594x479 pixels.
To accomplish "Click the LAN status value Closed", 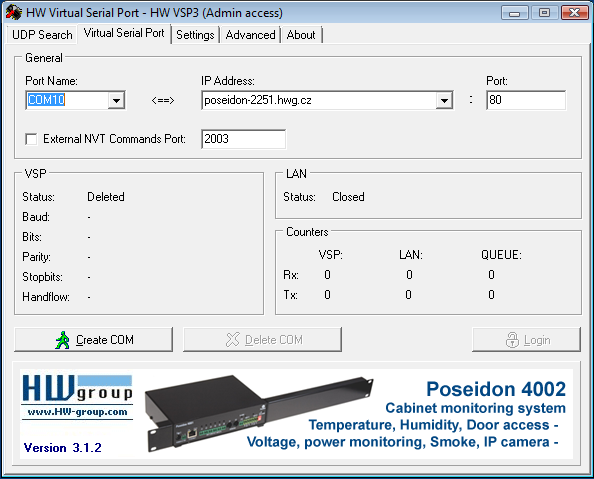I will 348,197.
